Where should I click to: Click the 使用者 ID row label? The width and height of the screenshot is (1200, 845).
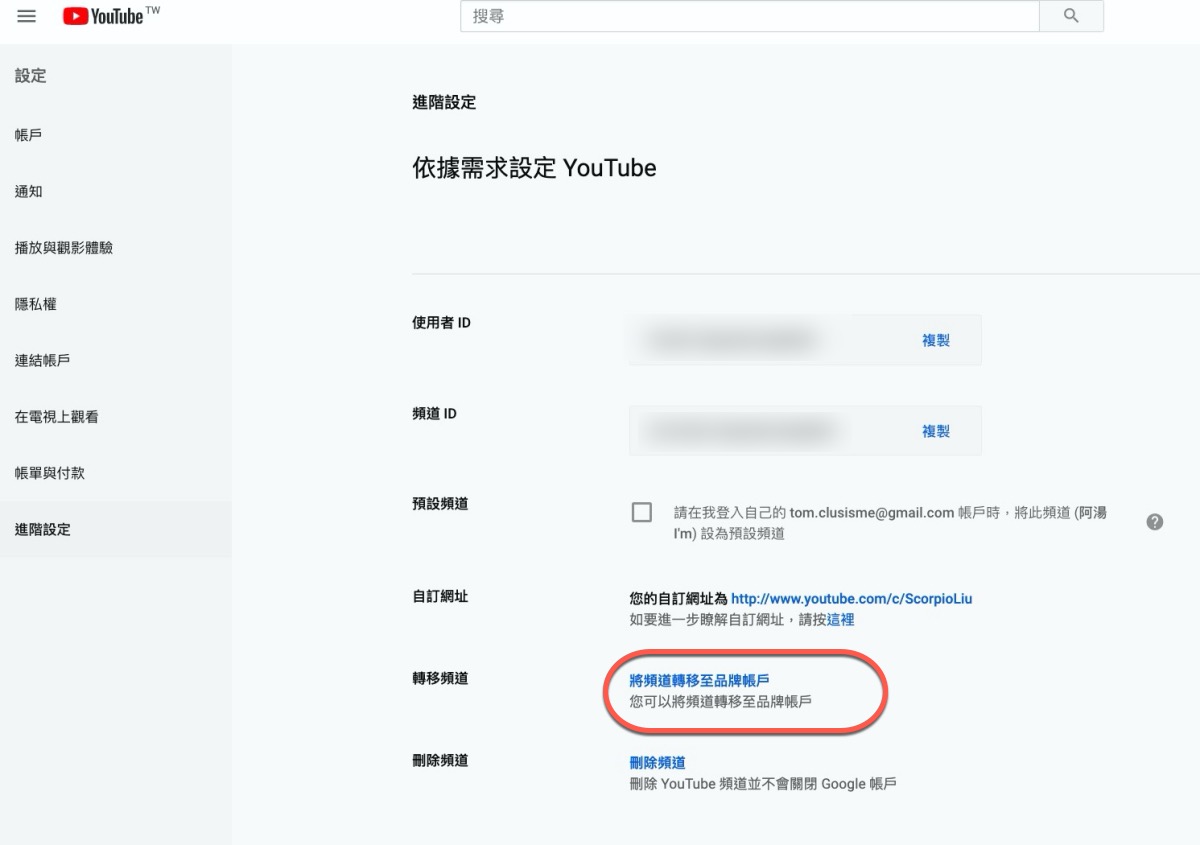442,322
